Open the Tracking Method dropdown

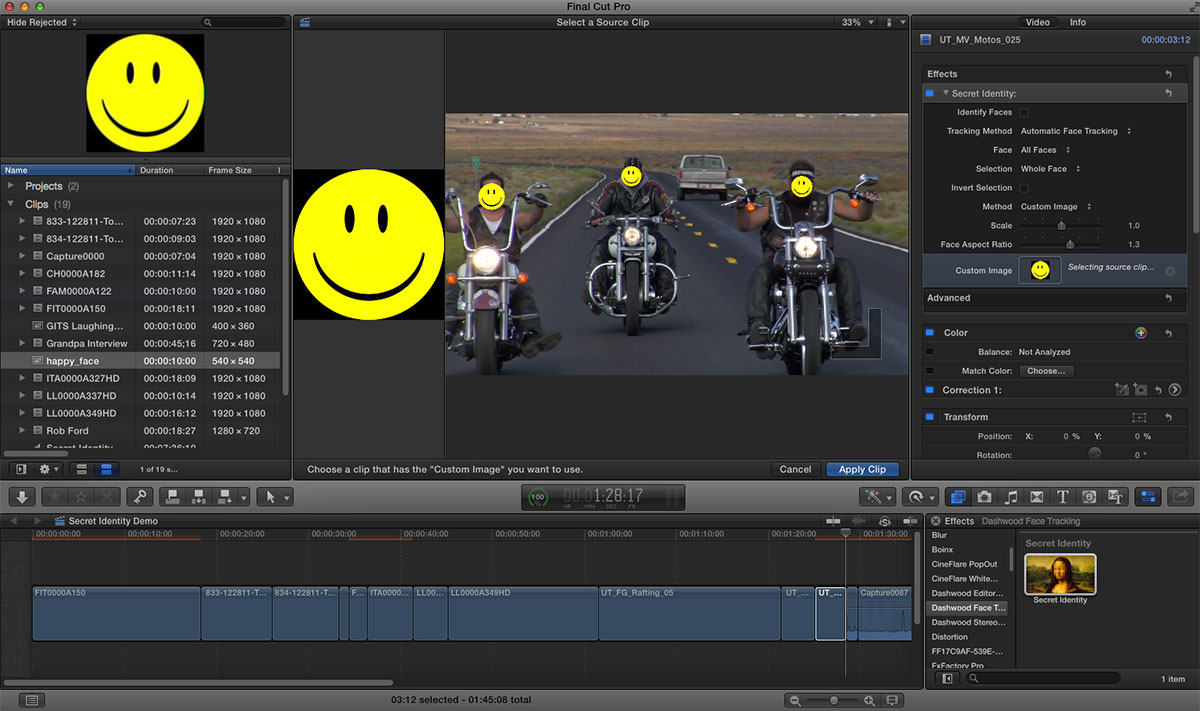coord(1076,131)
